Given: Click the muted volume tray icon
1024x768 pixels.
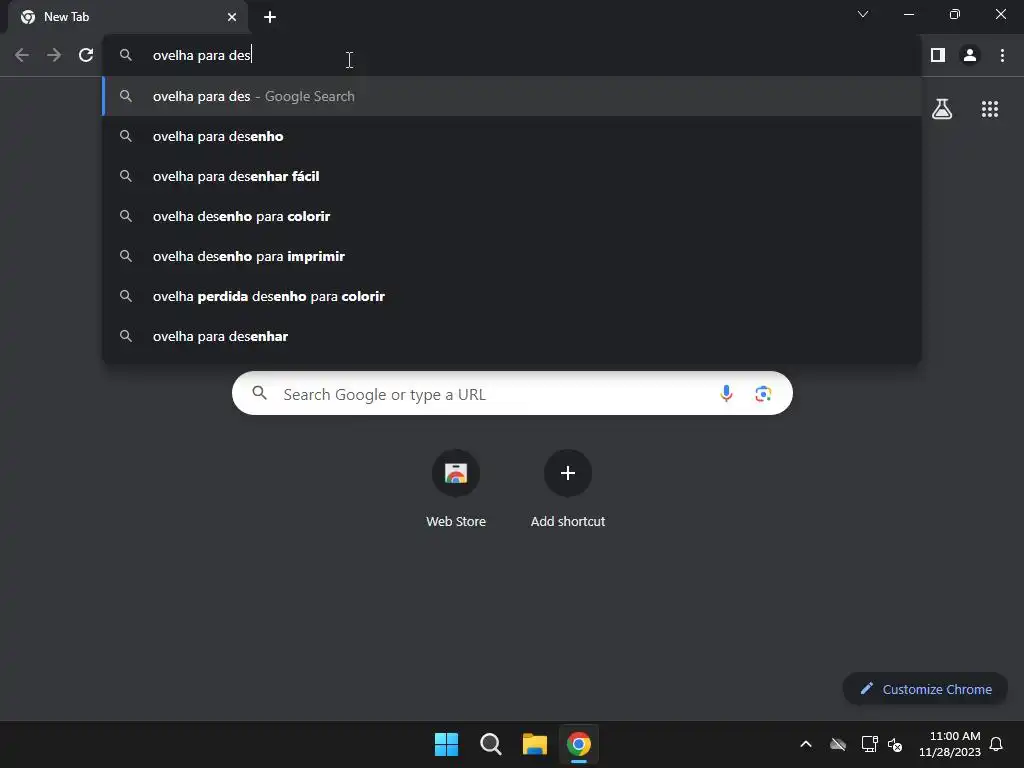Looking at the screenshot, I should pyautogui.click(x=895, y=744).
